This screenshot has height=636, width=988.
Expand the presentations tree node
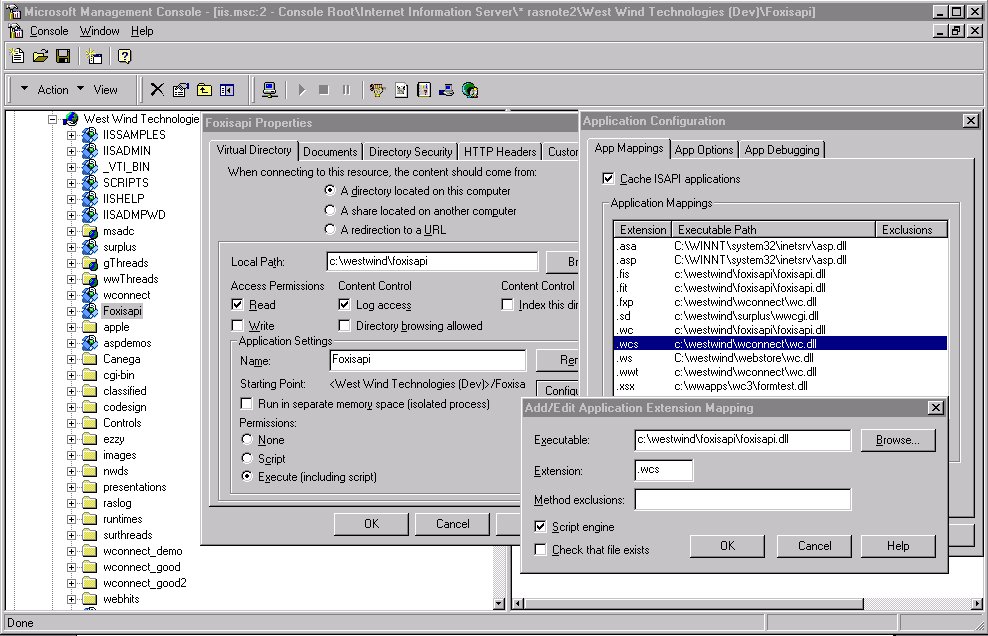point(71,487)
